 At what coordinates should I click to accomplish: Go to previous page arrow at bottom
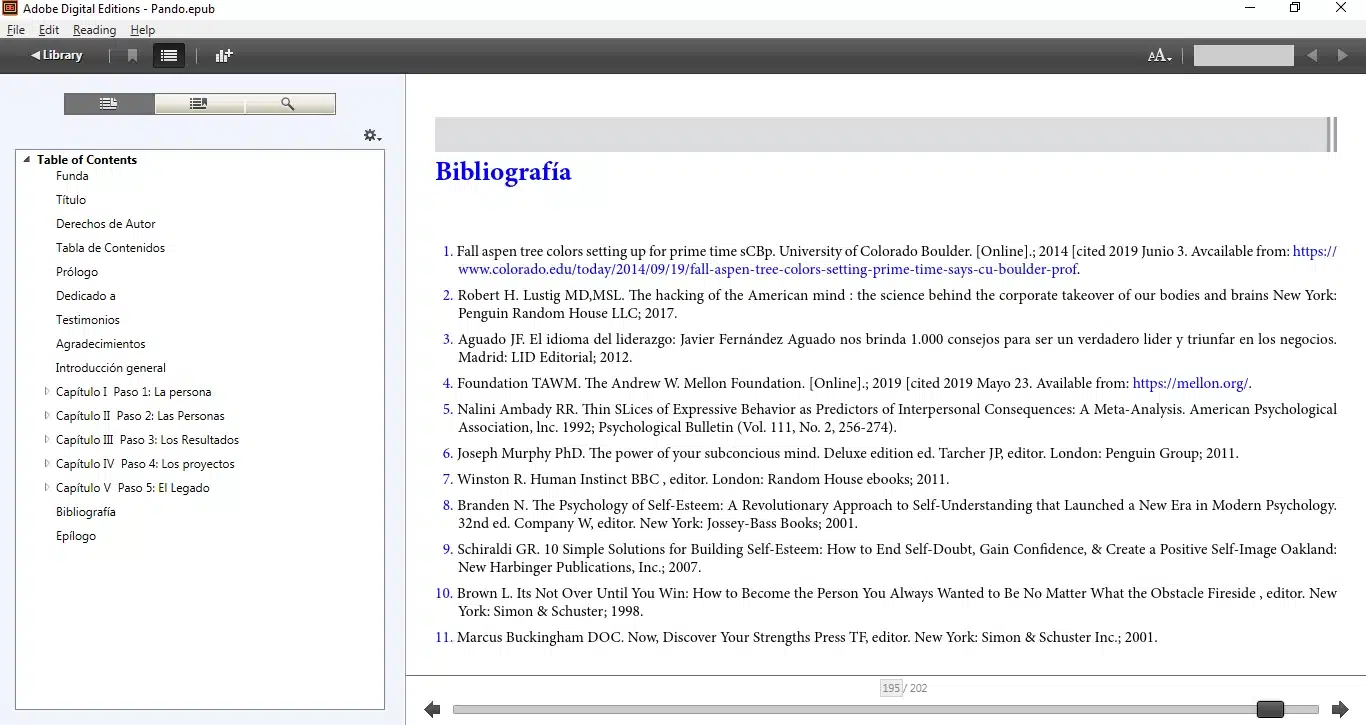tap(432, 709)
